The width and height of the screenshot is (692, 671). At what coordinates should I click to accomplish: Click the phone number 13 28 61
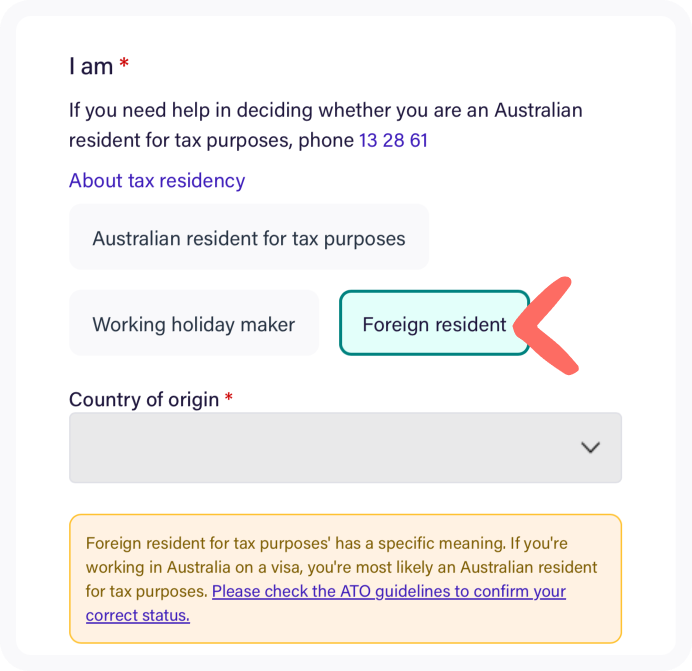click(x=393, y=140)
